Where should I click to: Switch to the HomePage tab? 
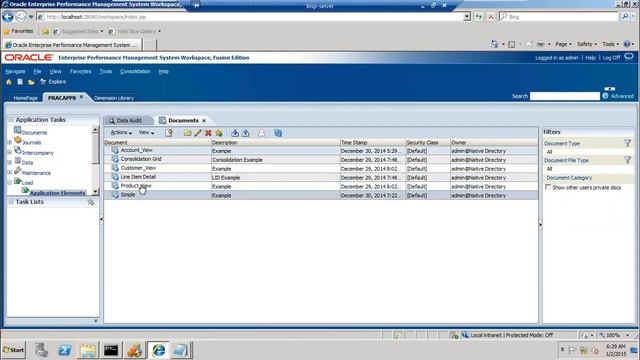25,98
